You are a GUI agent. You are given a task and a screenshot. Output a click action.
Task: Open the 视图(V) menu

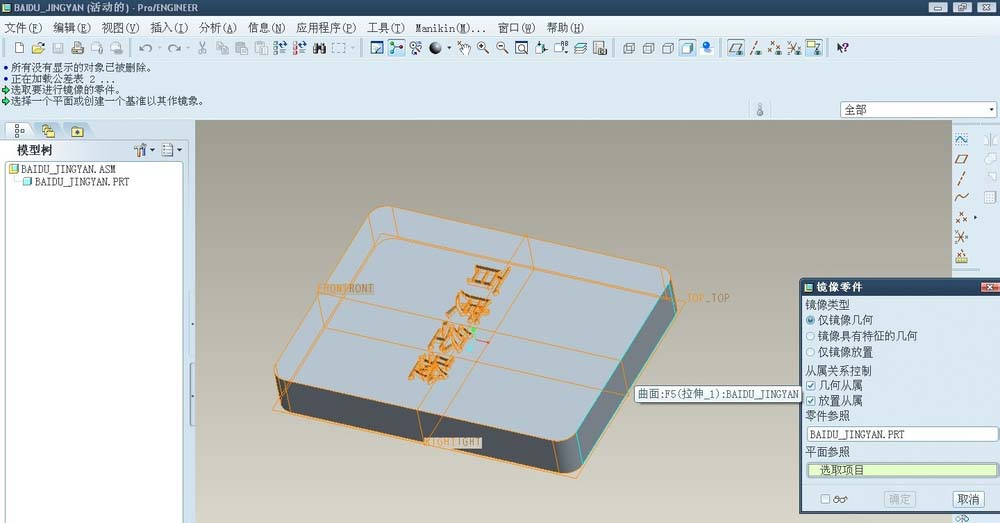tap(120, 28)
